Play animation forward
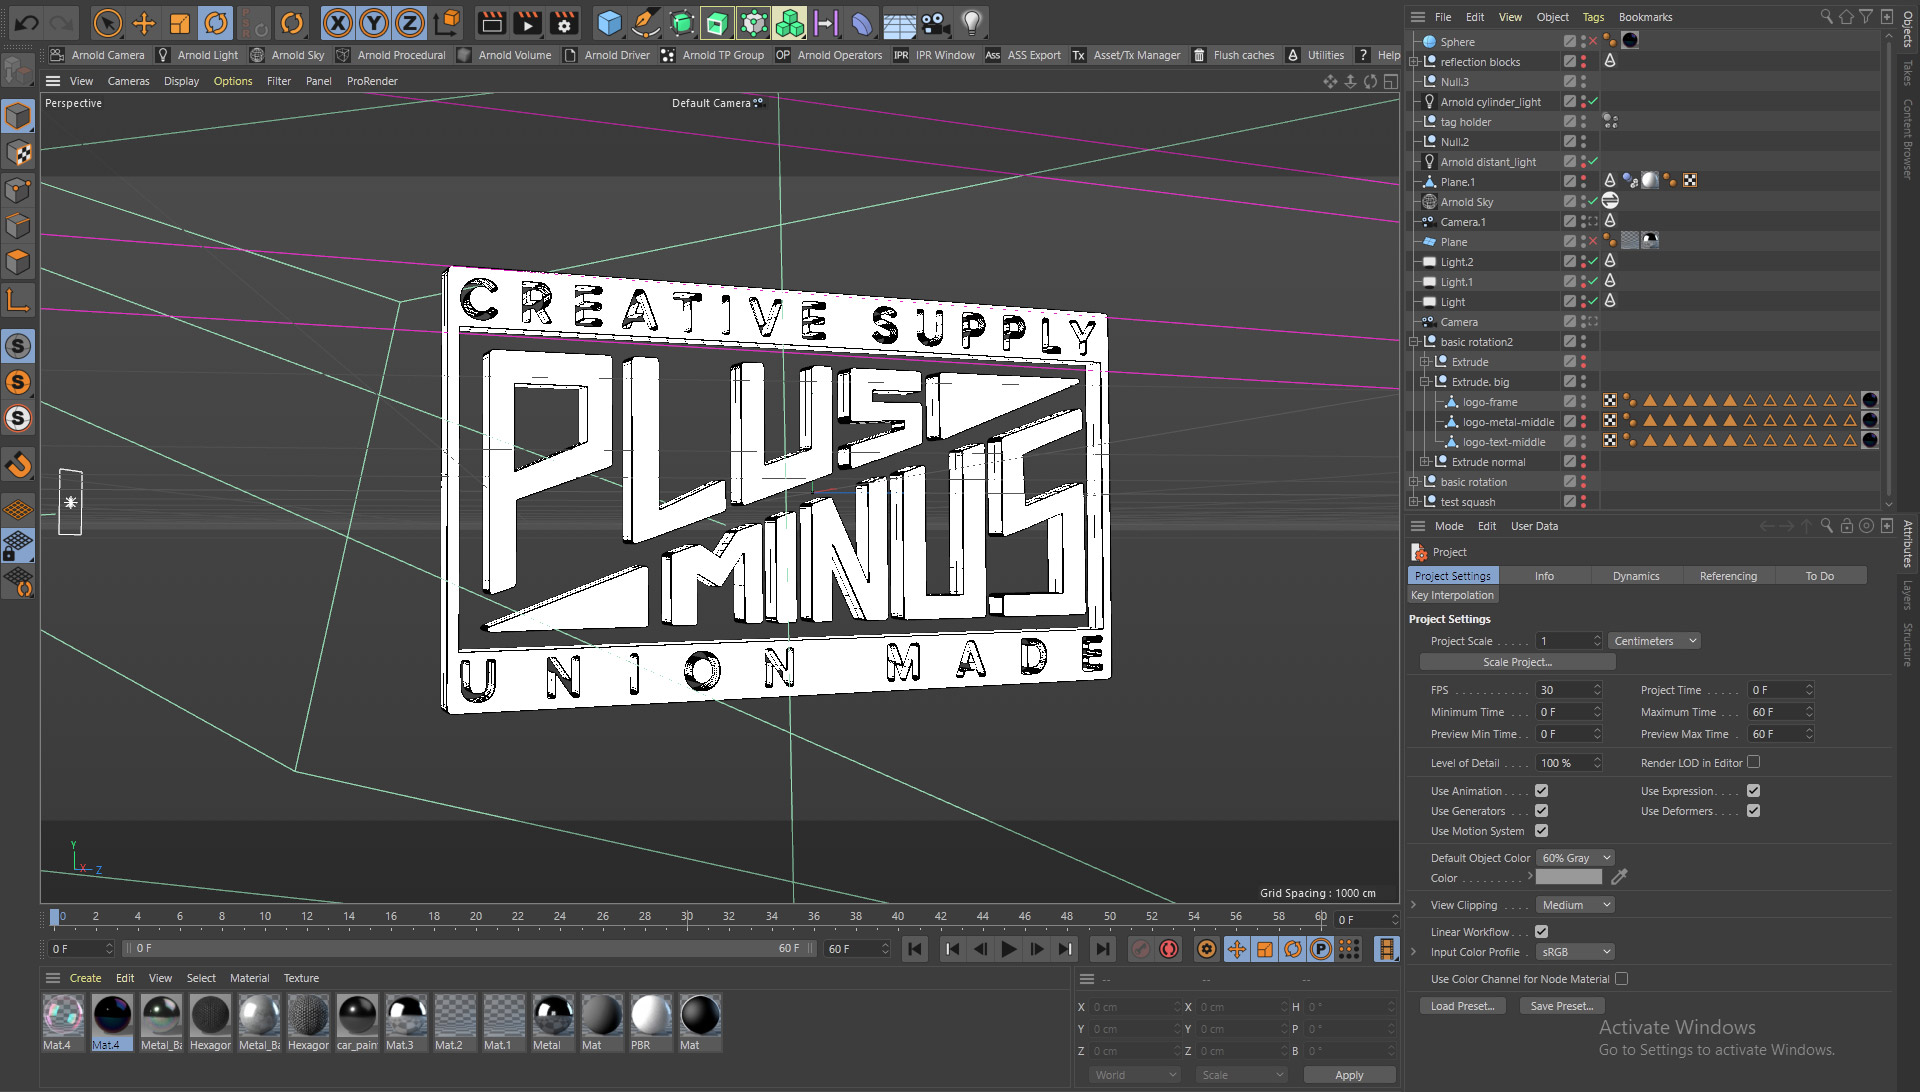Image resolution: width=1920 pixels, height=1092 pixels. 1009,949
